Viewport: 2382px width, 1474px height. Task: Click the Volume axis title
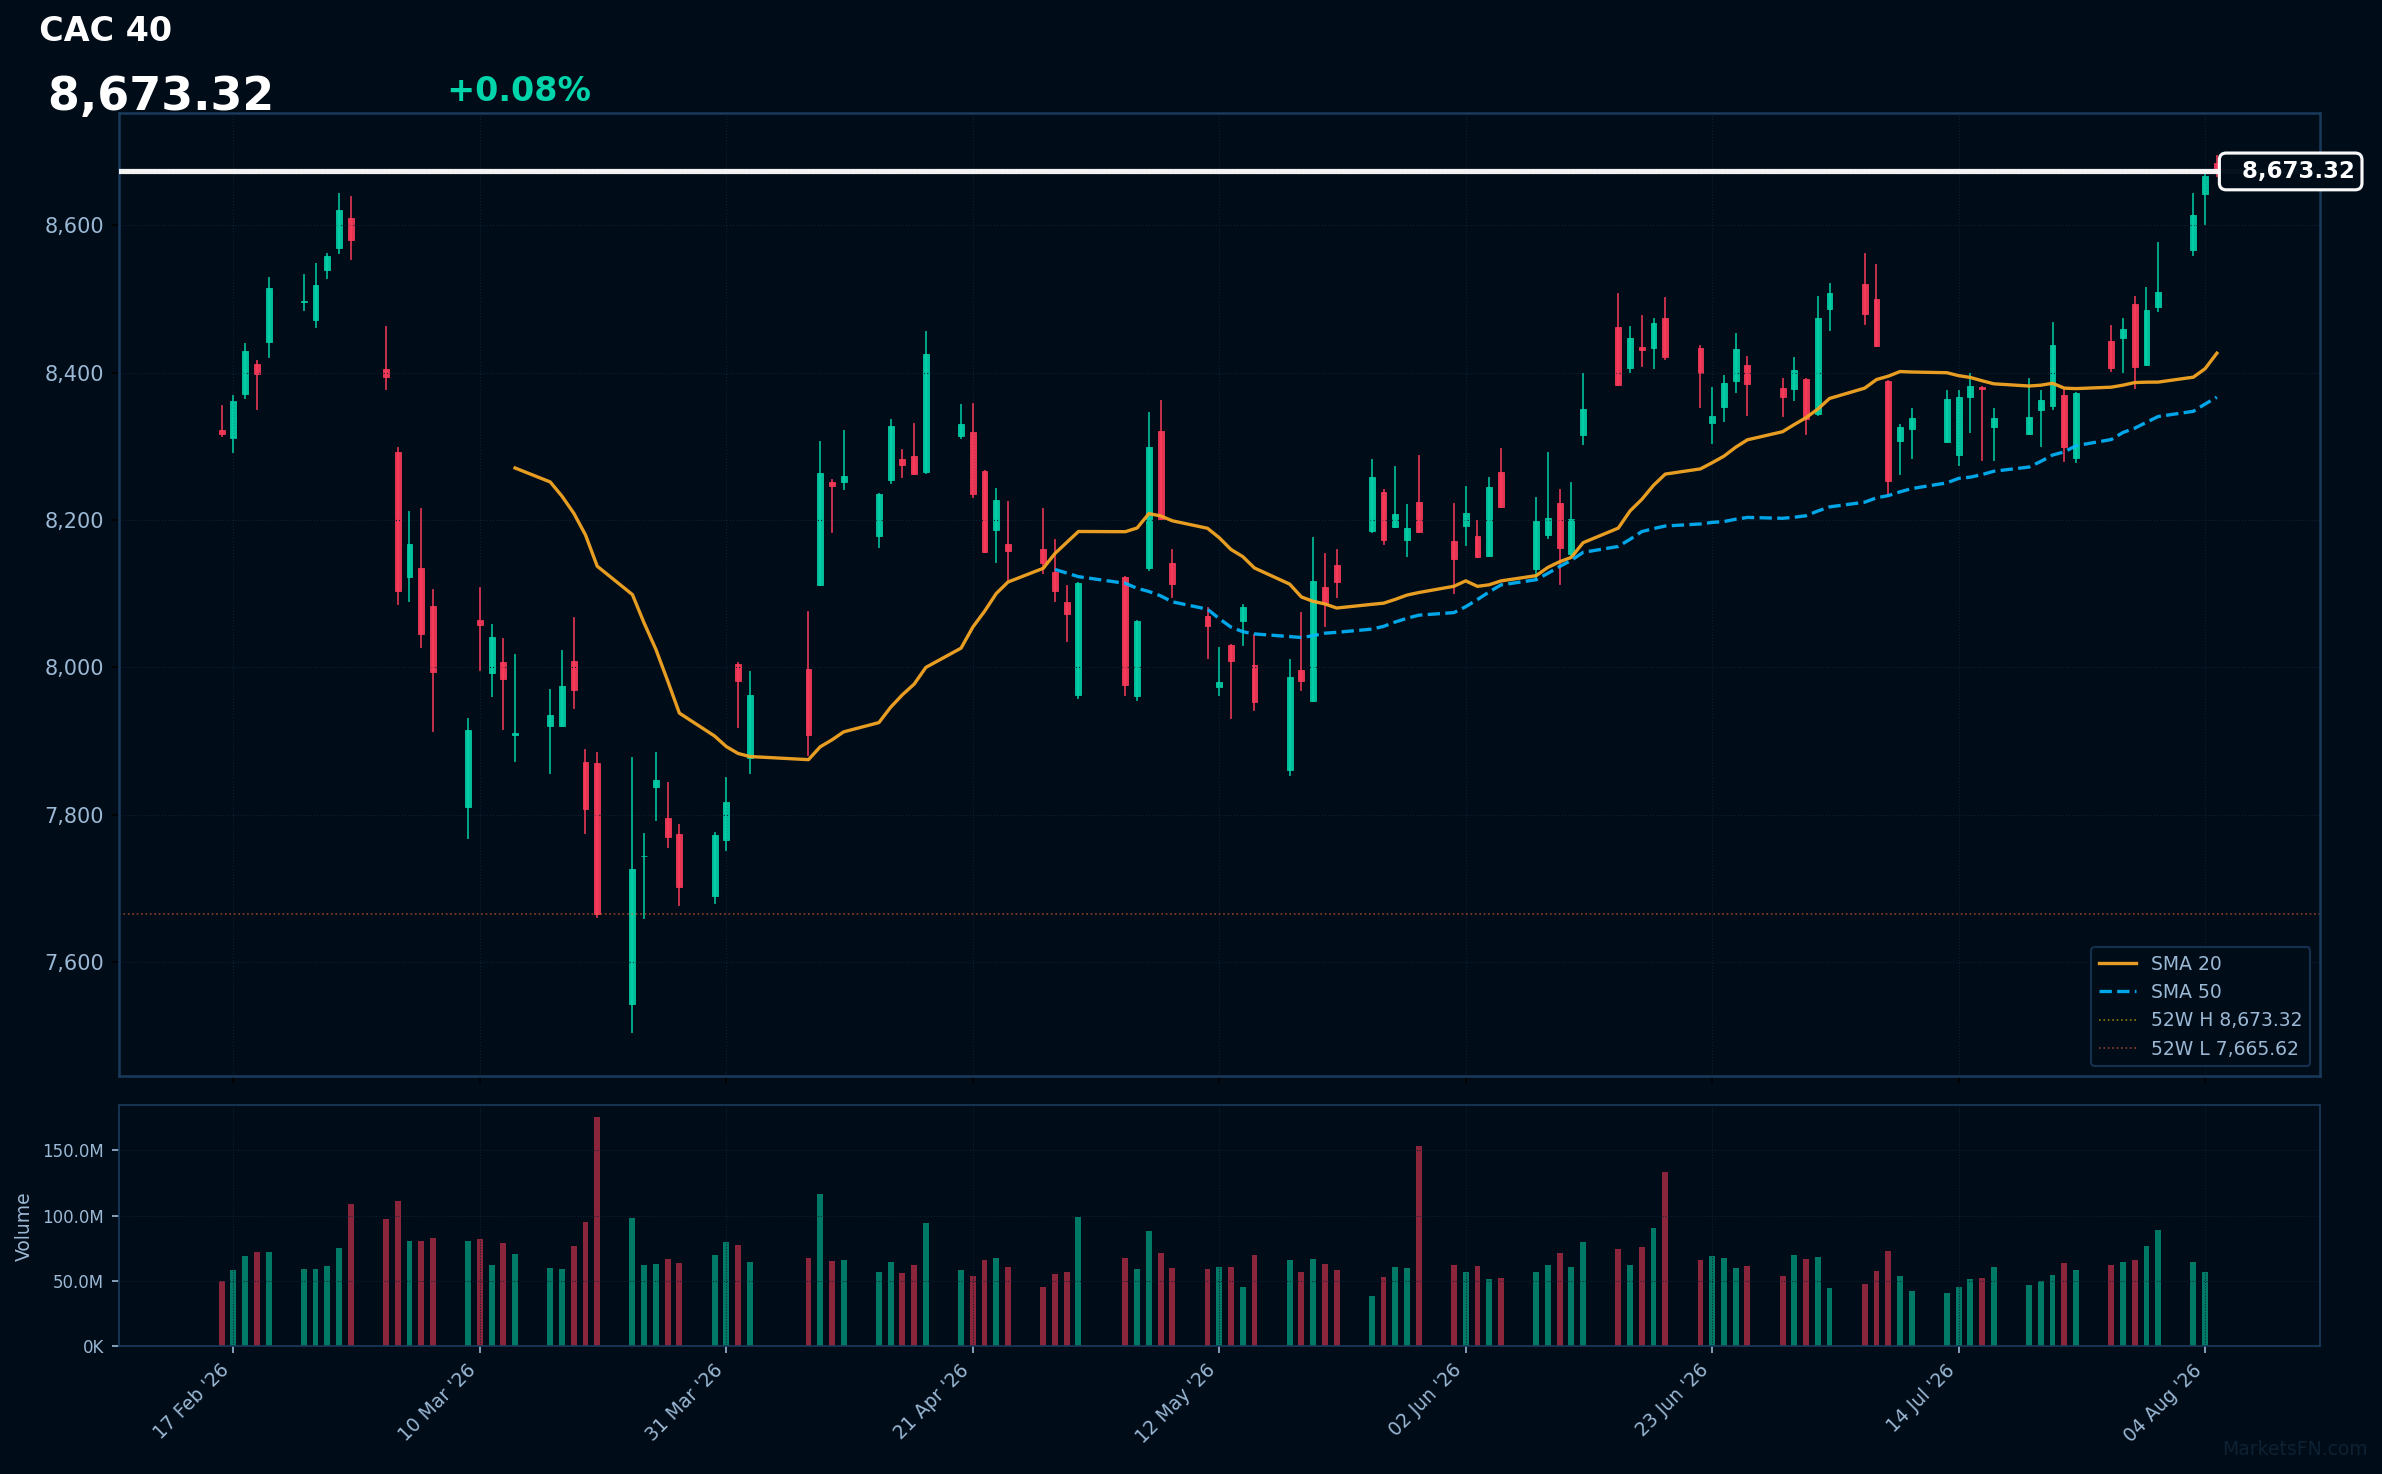click(23, 1227)
